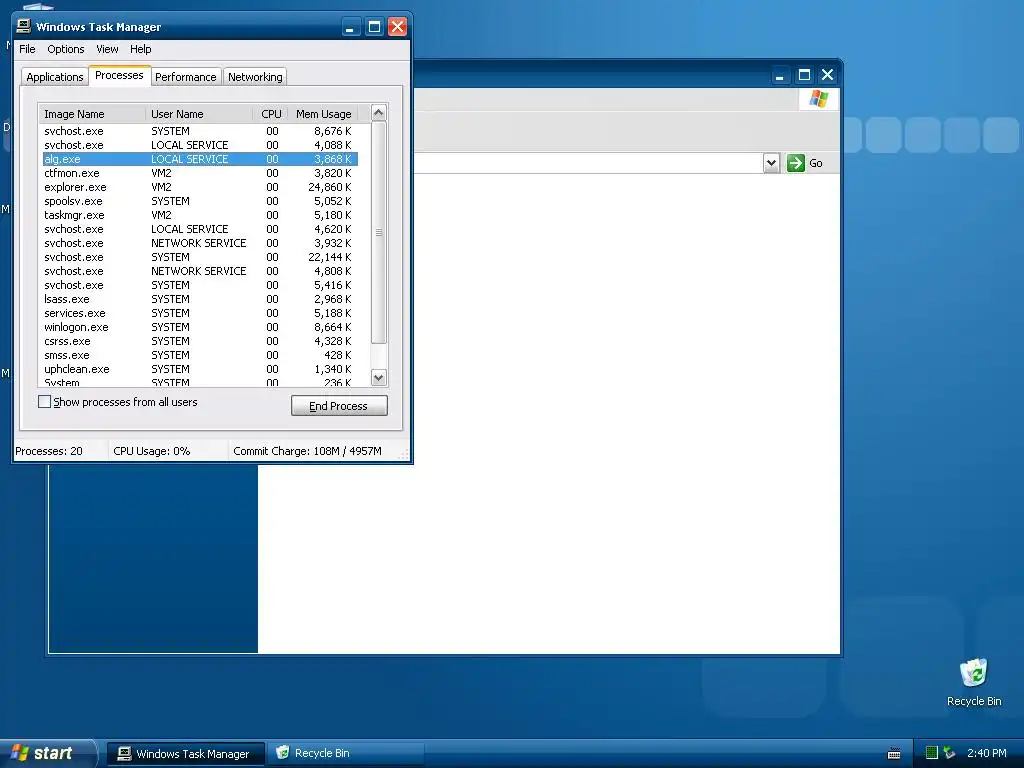Click the process list scrollbar thumb
Viewport: 1024px width, 768px height.
click(x=379, y=232)
